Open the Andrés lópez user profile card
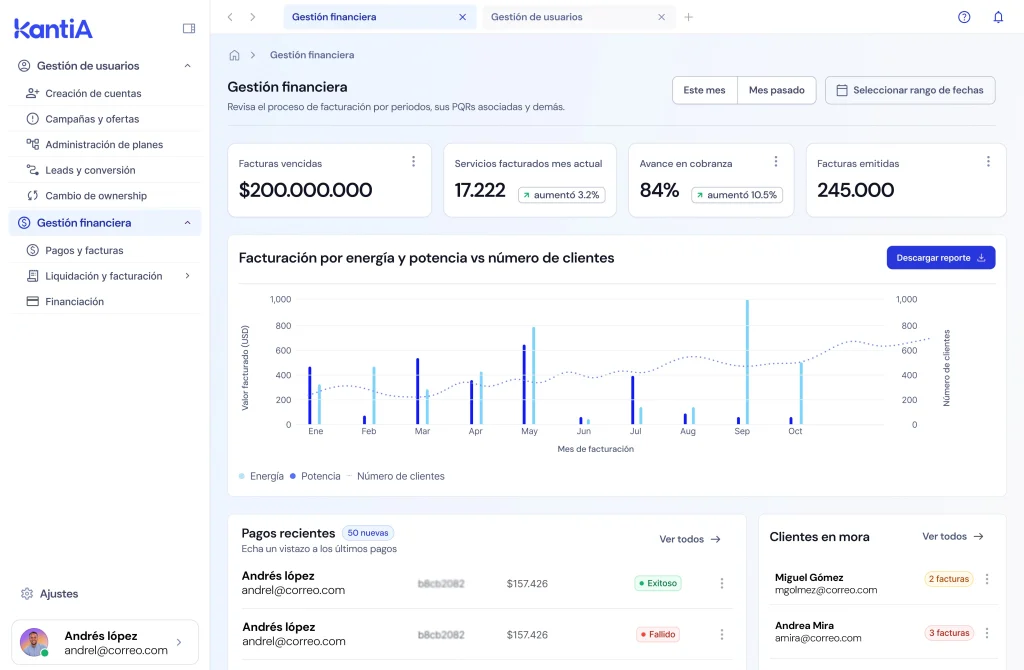Screen dimensions: 1024x670 105,642
